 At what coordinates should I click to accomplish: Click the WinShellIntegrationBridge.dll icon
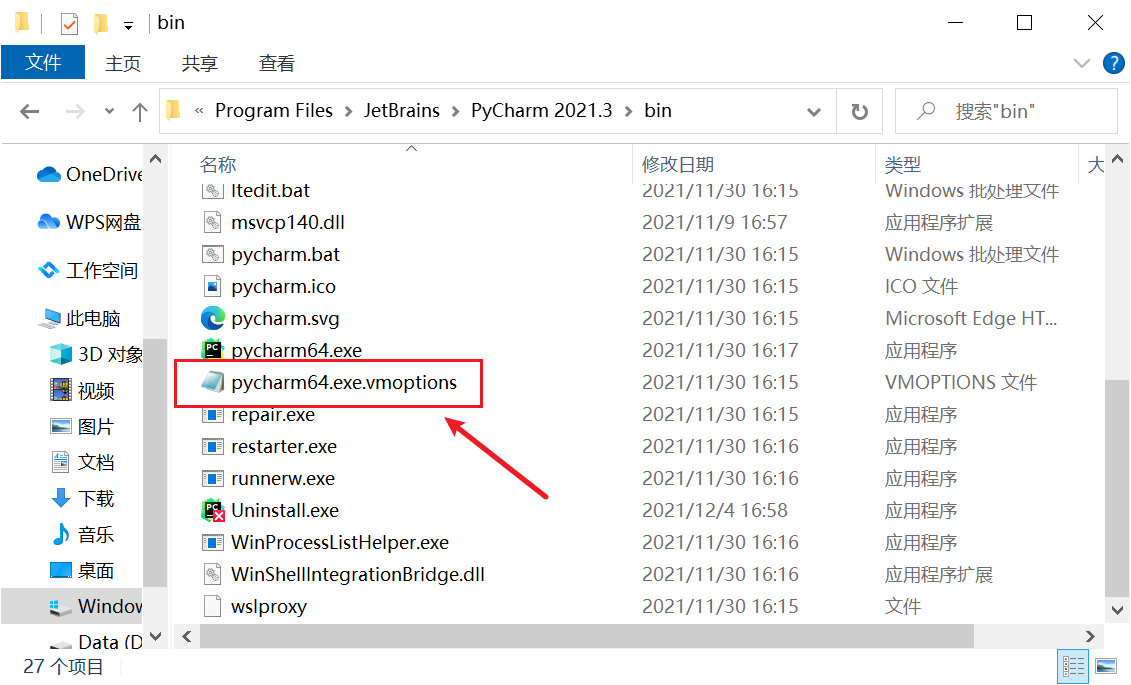tap(212, 574)
